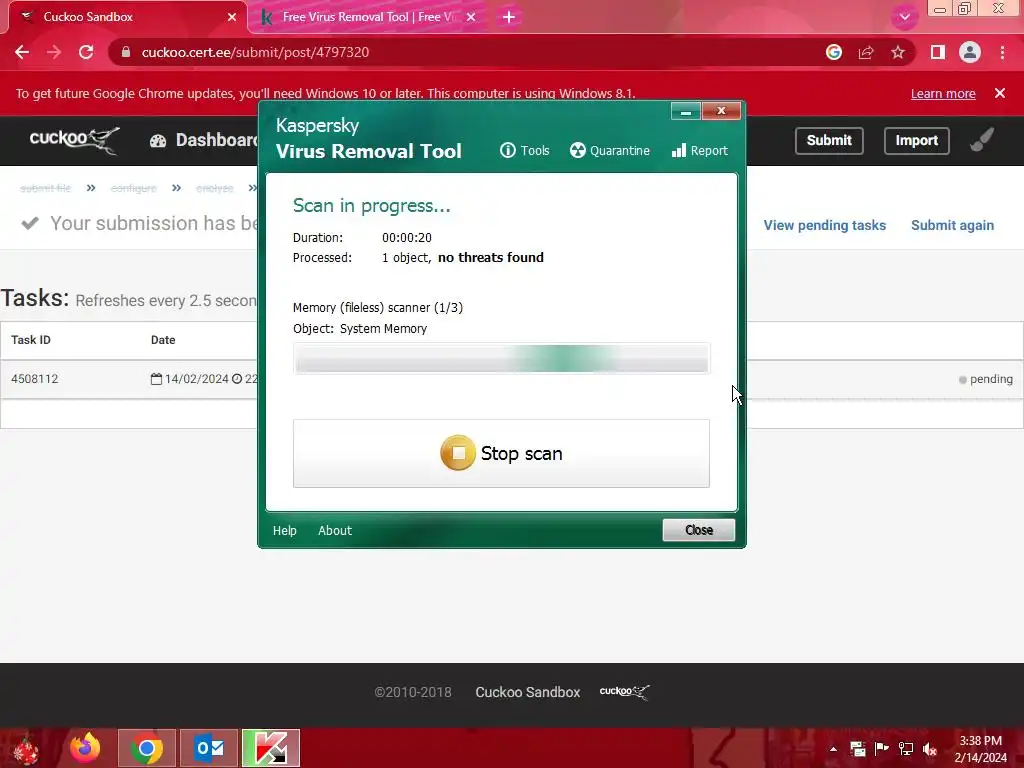Screen dimensions: 1024x768
Task: Click View pending tasks link
Action: (824, 225)
